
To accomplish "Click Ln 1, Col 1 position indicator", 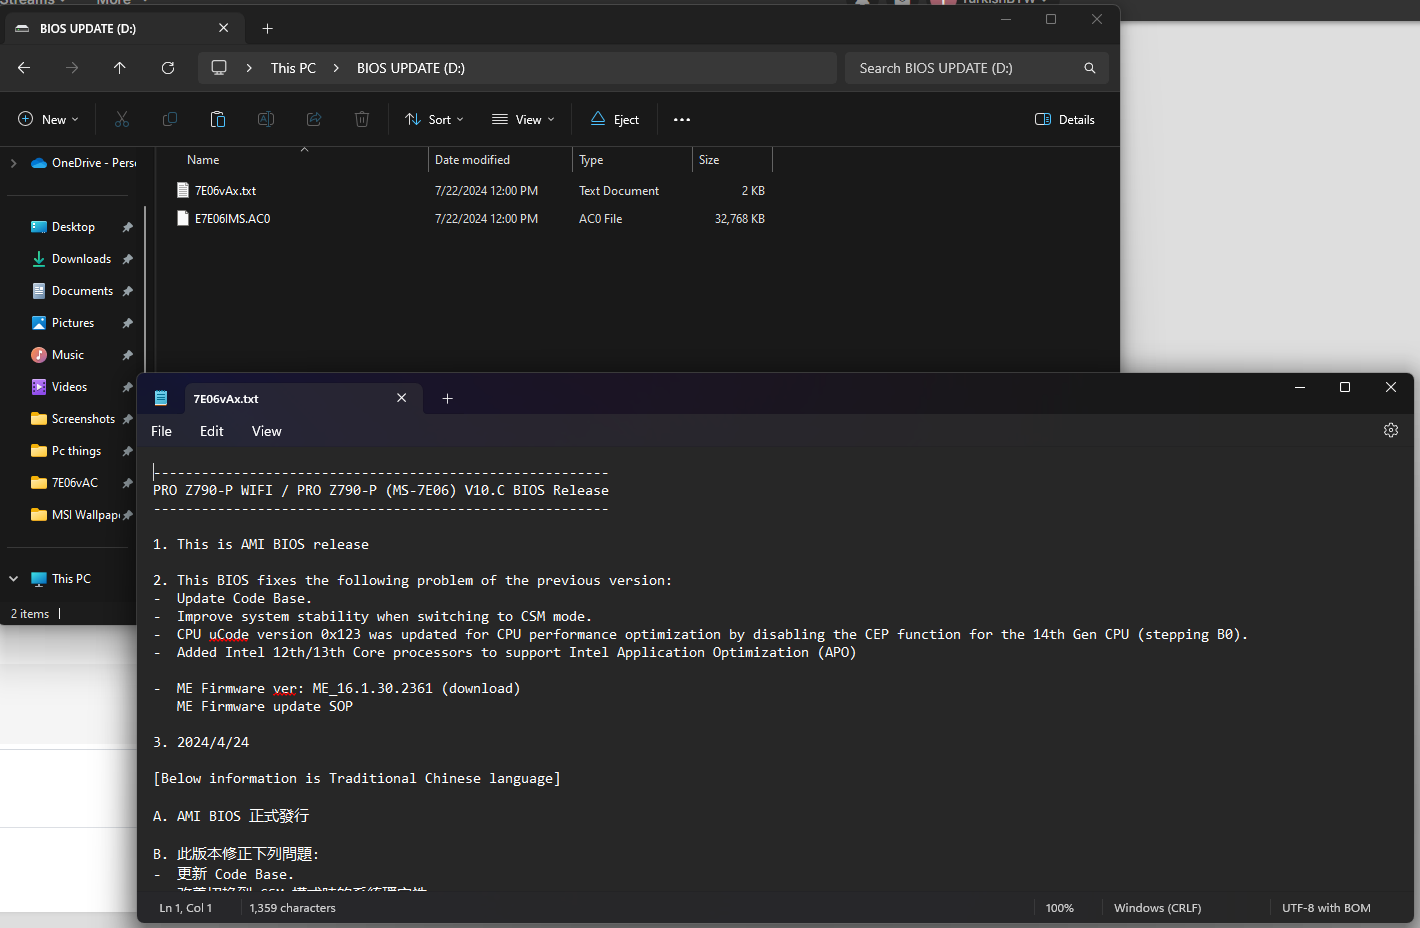I will 186,908.
